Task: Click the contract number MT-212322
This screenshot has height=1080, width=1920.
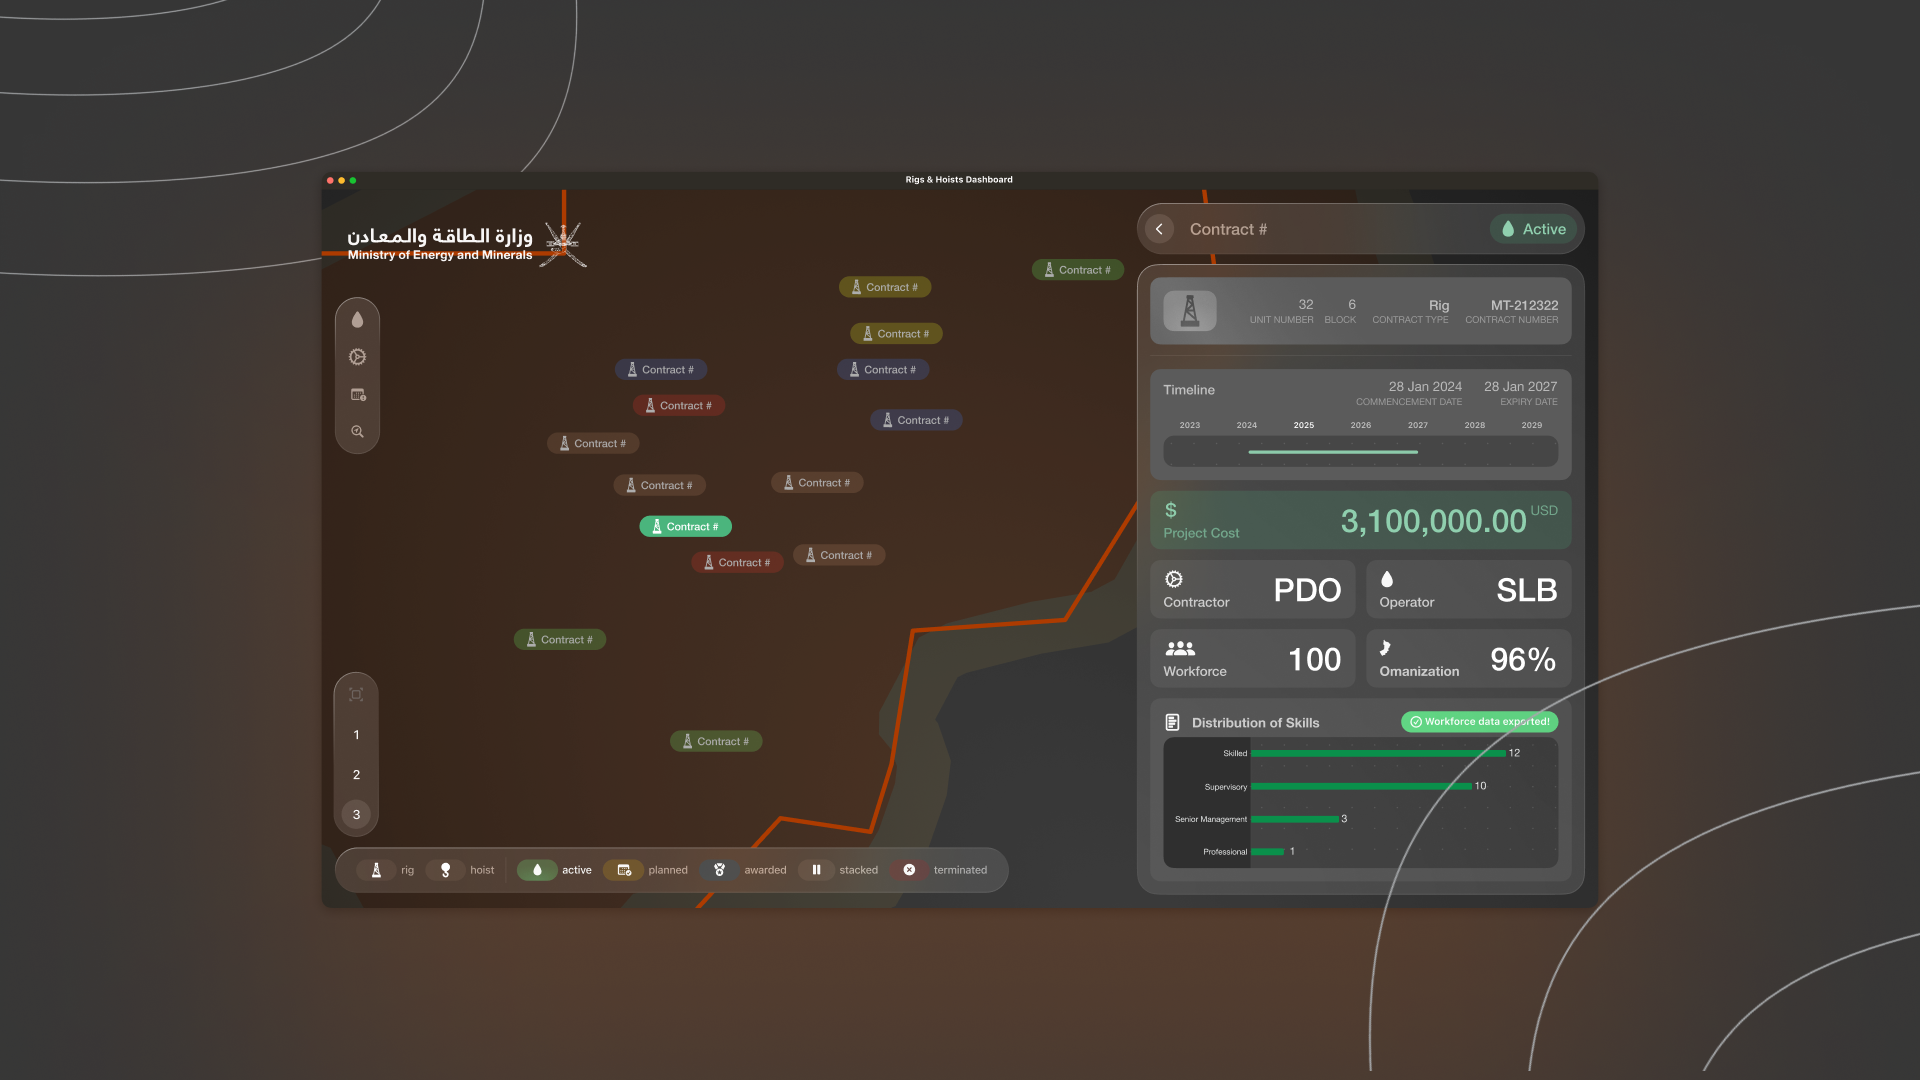Action: 1524,305
